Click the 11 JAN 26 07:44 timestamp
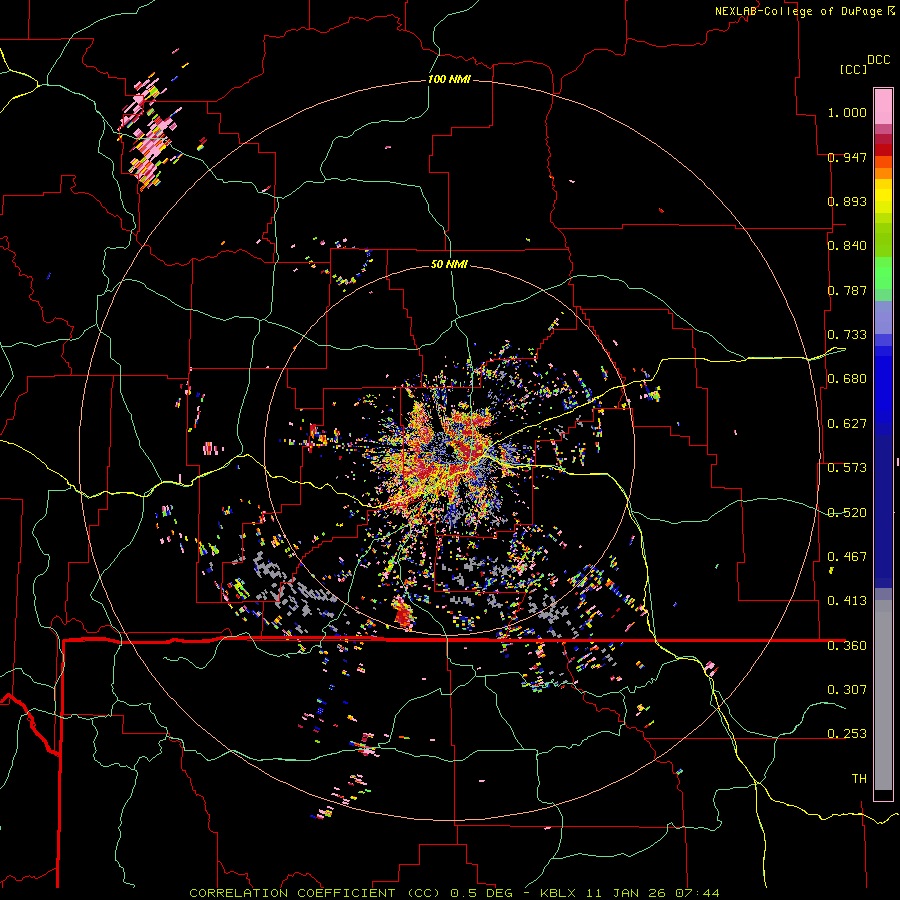 click(654, 893)
